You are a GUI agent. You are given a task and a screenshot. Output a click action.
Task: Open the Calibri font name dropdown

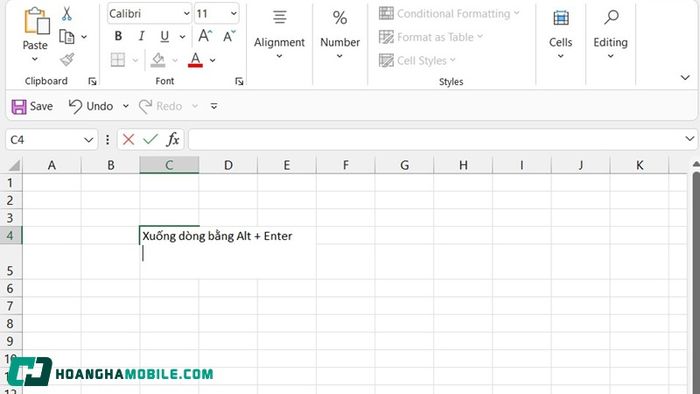click(187, 14)
